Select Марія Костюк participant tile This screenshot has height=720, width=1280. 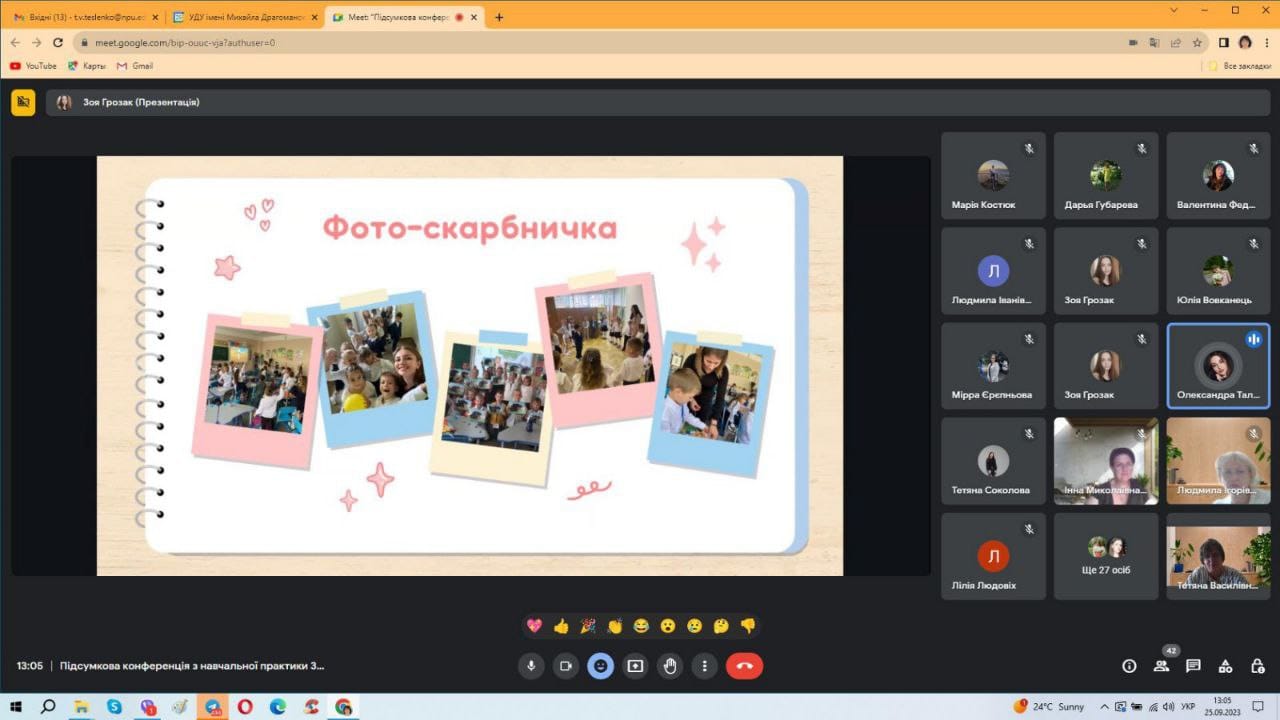point(993,176)
